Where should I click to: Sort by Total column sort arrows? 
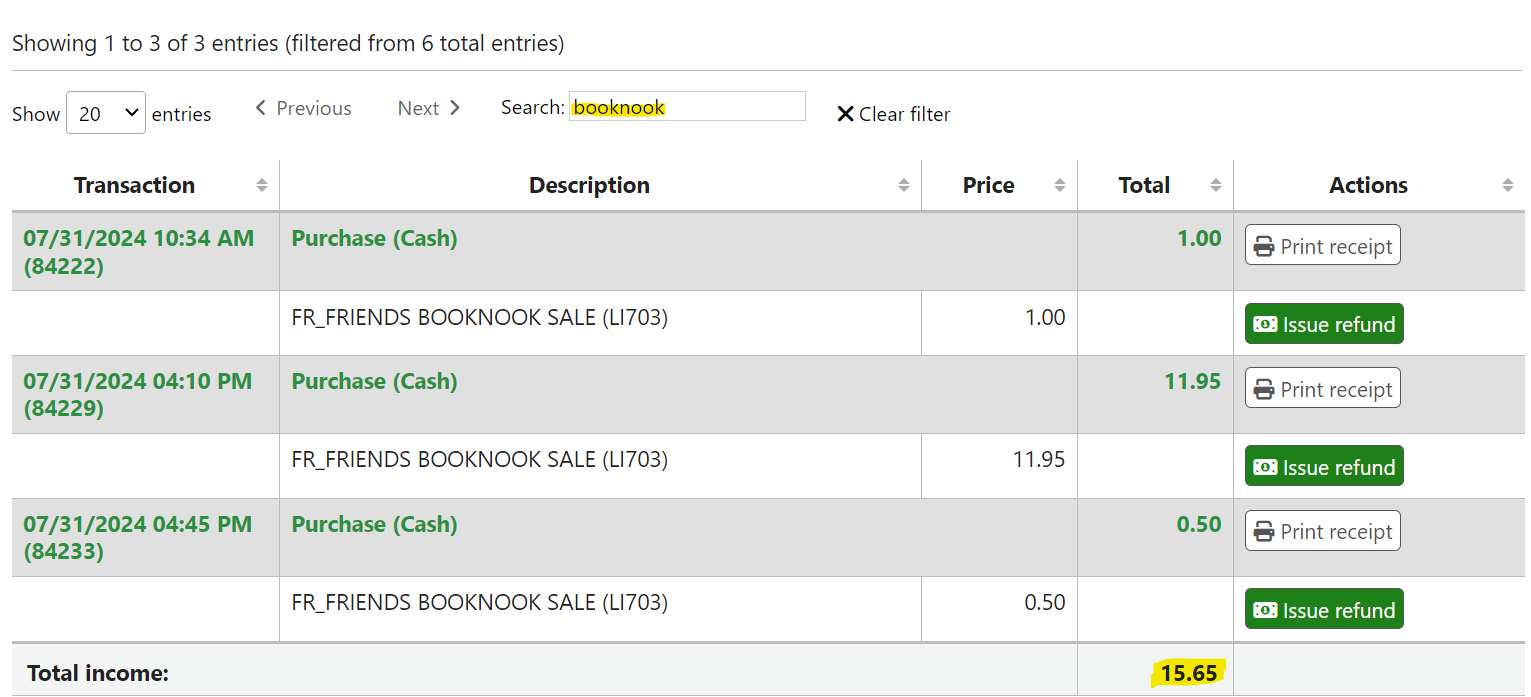[x=1216, y=185]
